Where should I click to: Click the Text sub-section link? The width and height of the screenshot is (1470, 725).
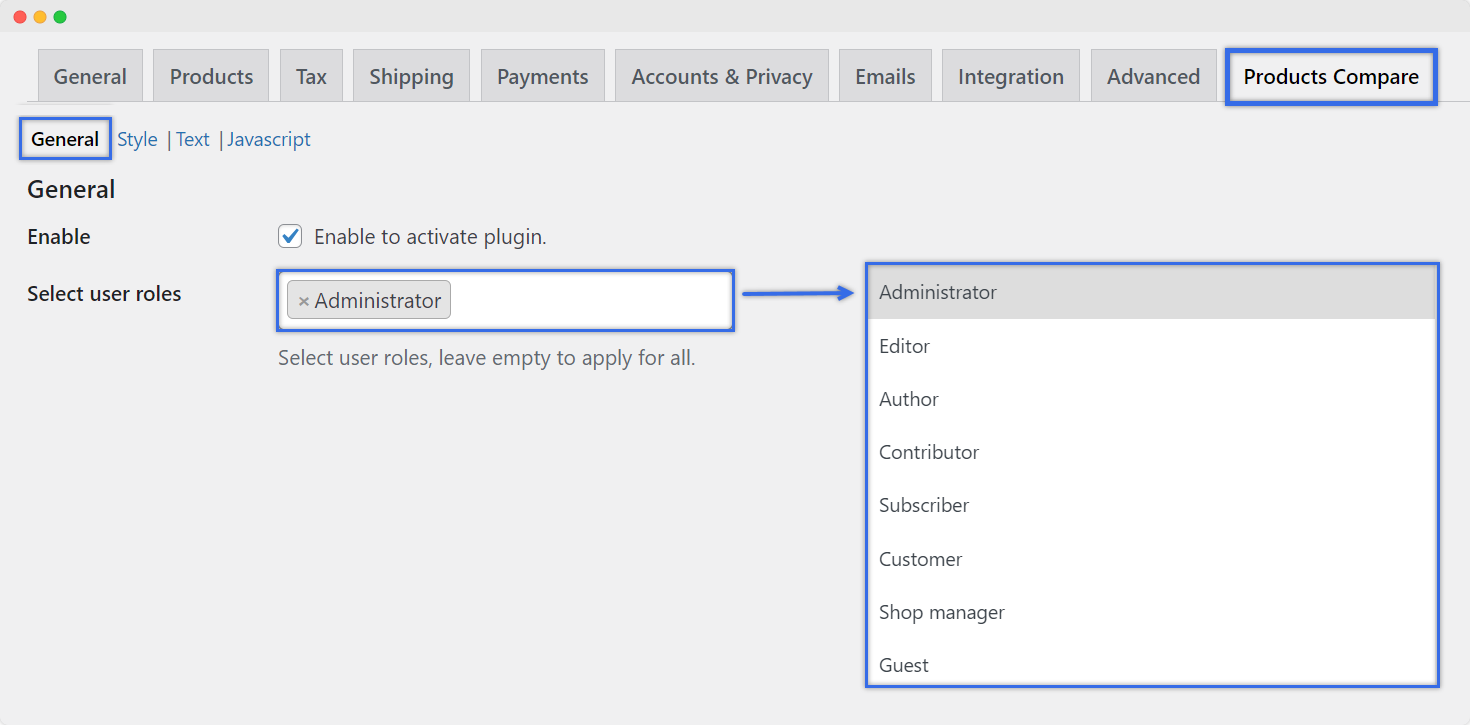tap(193, 140)
